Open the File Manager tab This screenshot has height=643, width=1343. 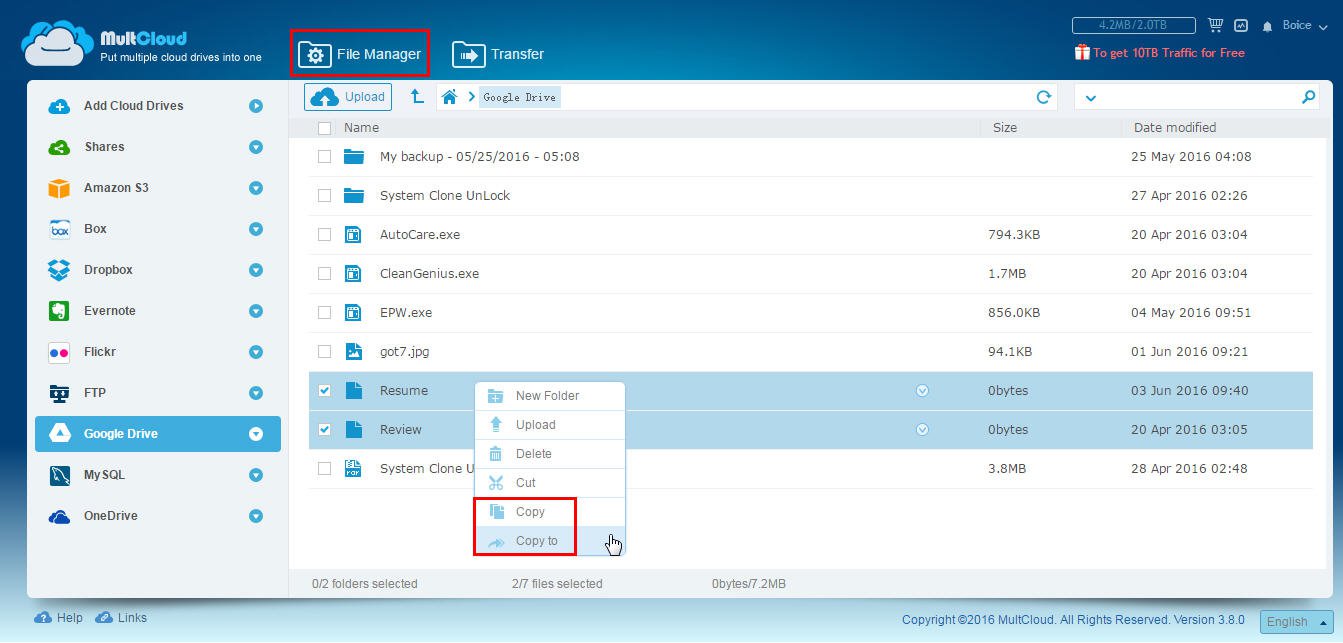(x=360, y=54)
